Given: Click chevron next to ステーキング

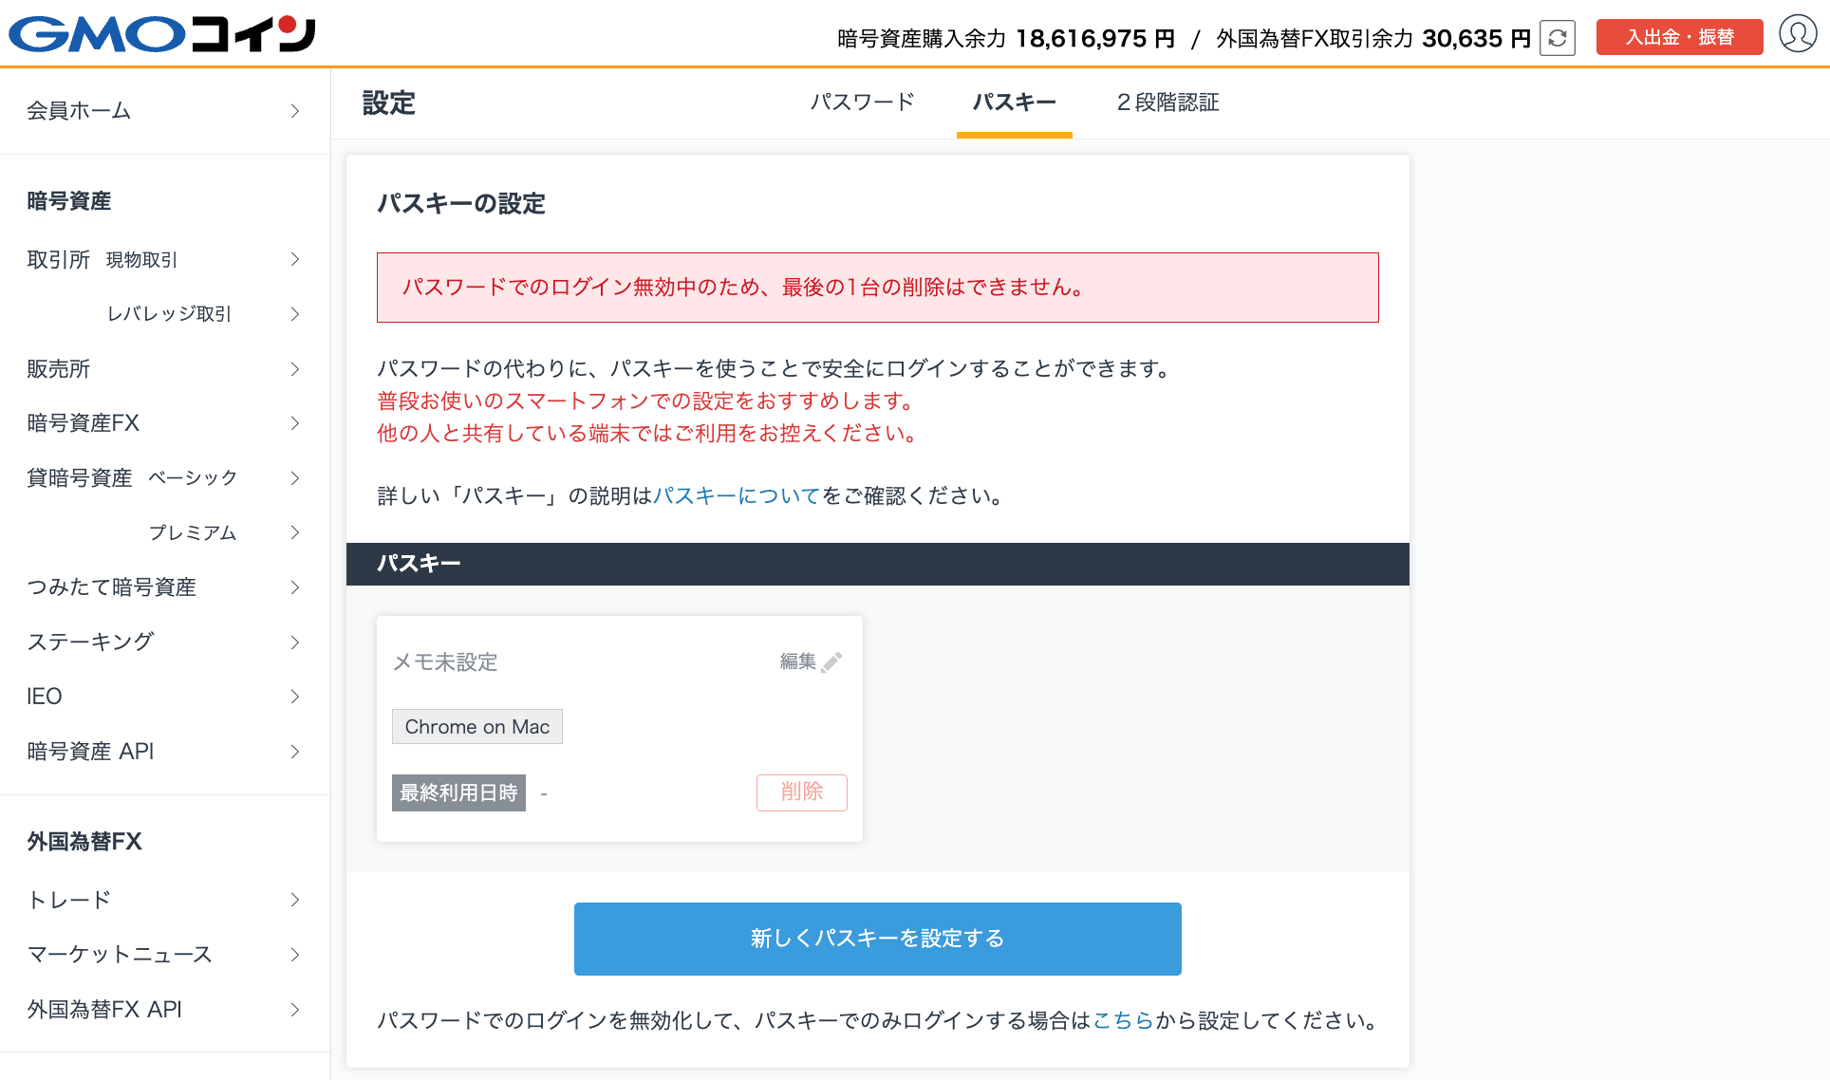Looking at the screenshot, I should (295, 641).
